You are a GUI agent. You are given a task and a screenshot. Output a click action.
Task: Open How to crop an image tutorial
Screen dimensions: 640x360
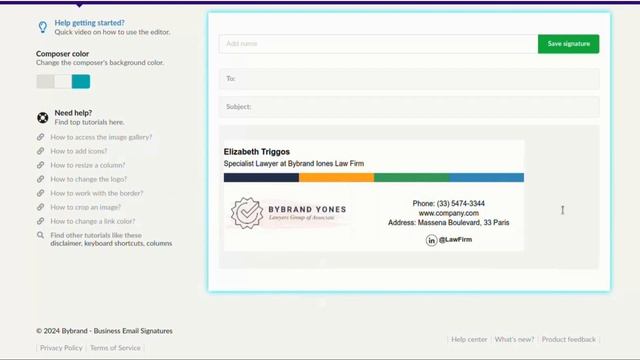tap(86, 207)
